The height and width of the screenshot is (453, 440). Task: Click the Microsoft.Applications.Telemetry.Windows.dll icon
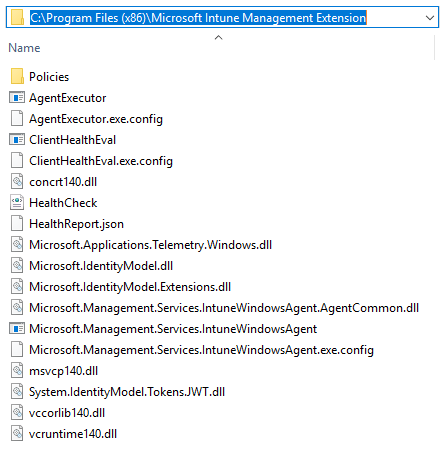17,245
